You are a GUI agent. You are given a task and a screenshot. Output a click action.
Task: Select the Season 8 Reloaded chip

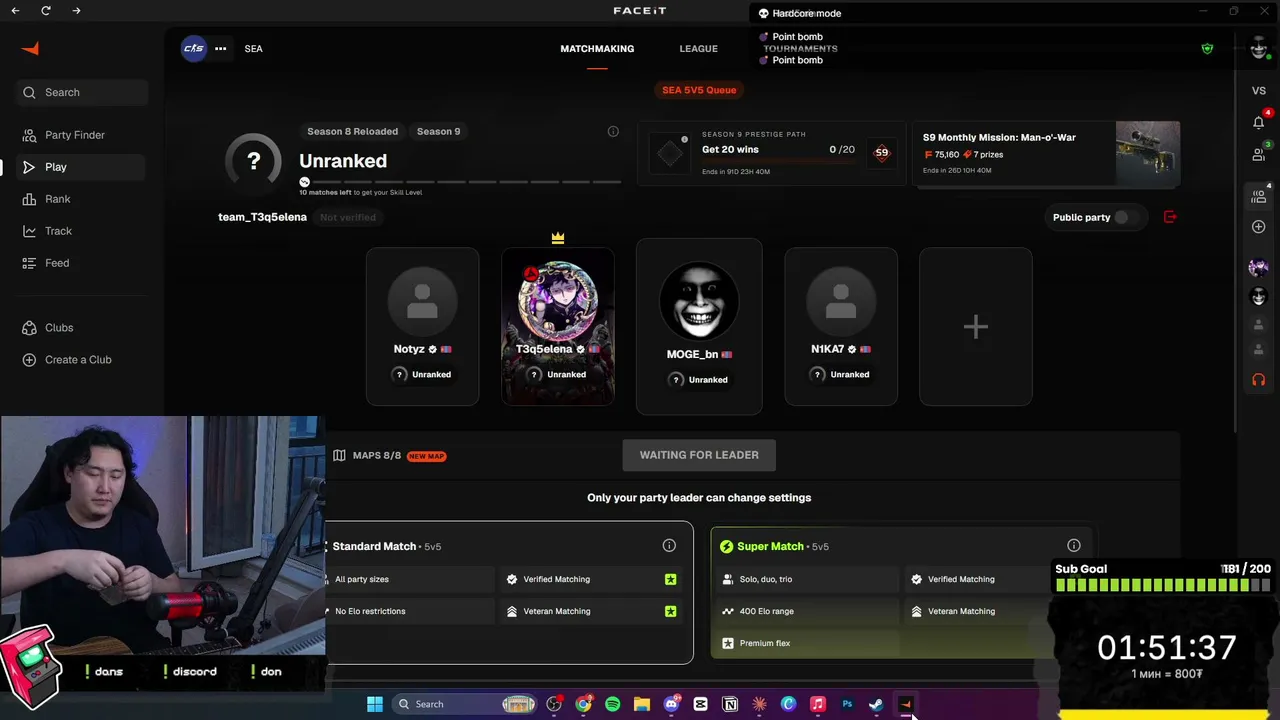coord(352,131)
